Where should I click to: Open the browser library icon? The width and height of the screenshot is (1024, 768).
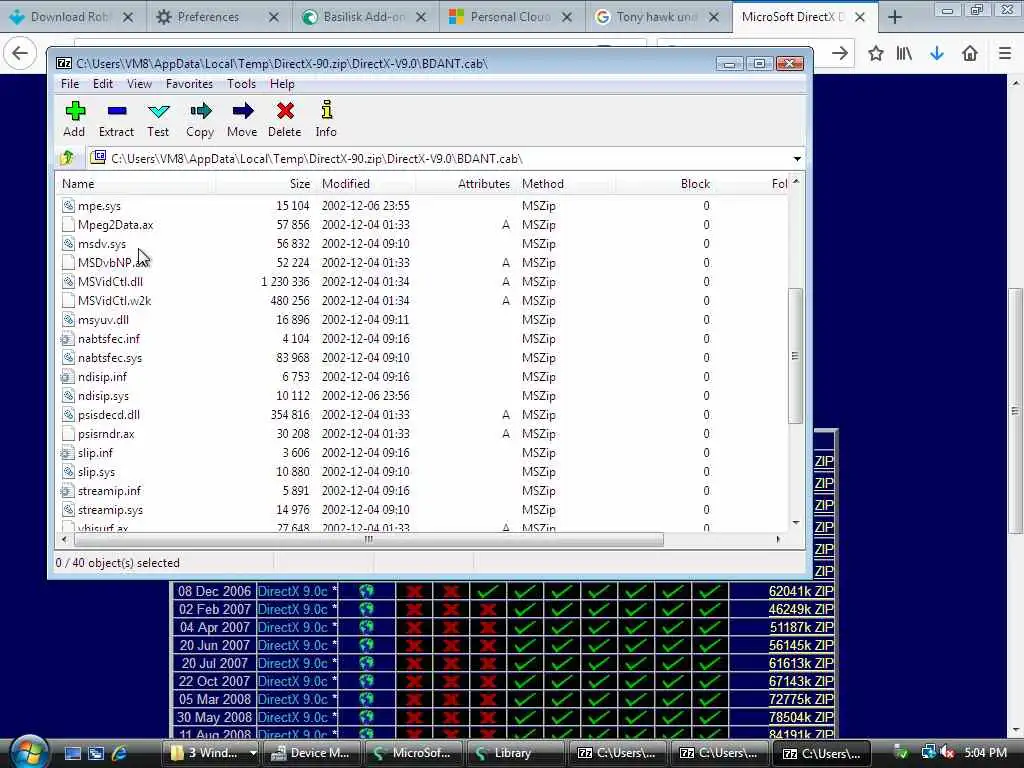click(x=904, y=53)
